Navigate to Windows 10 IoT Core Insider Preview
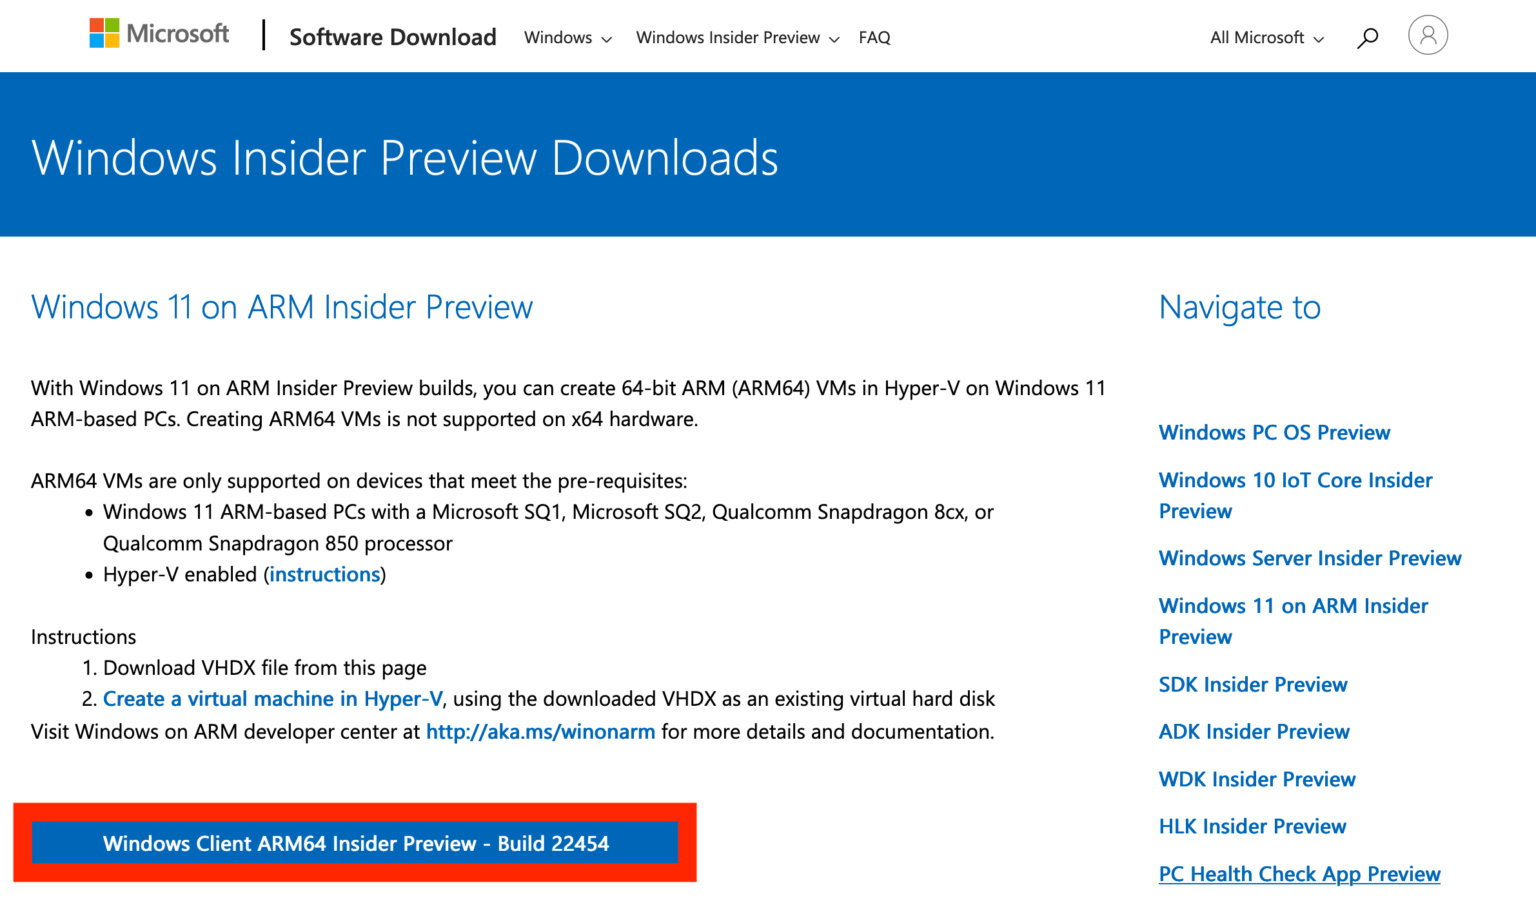 coord(1295,495)
